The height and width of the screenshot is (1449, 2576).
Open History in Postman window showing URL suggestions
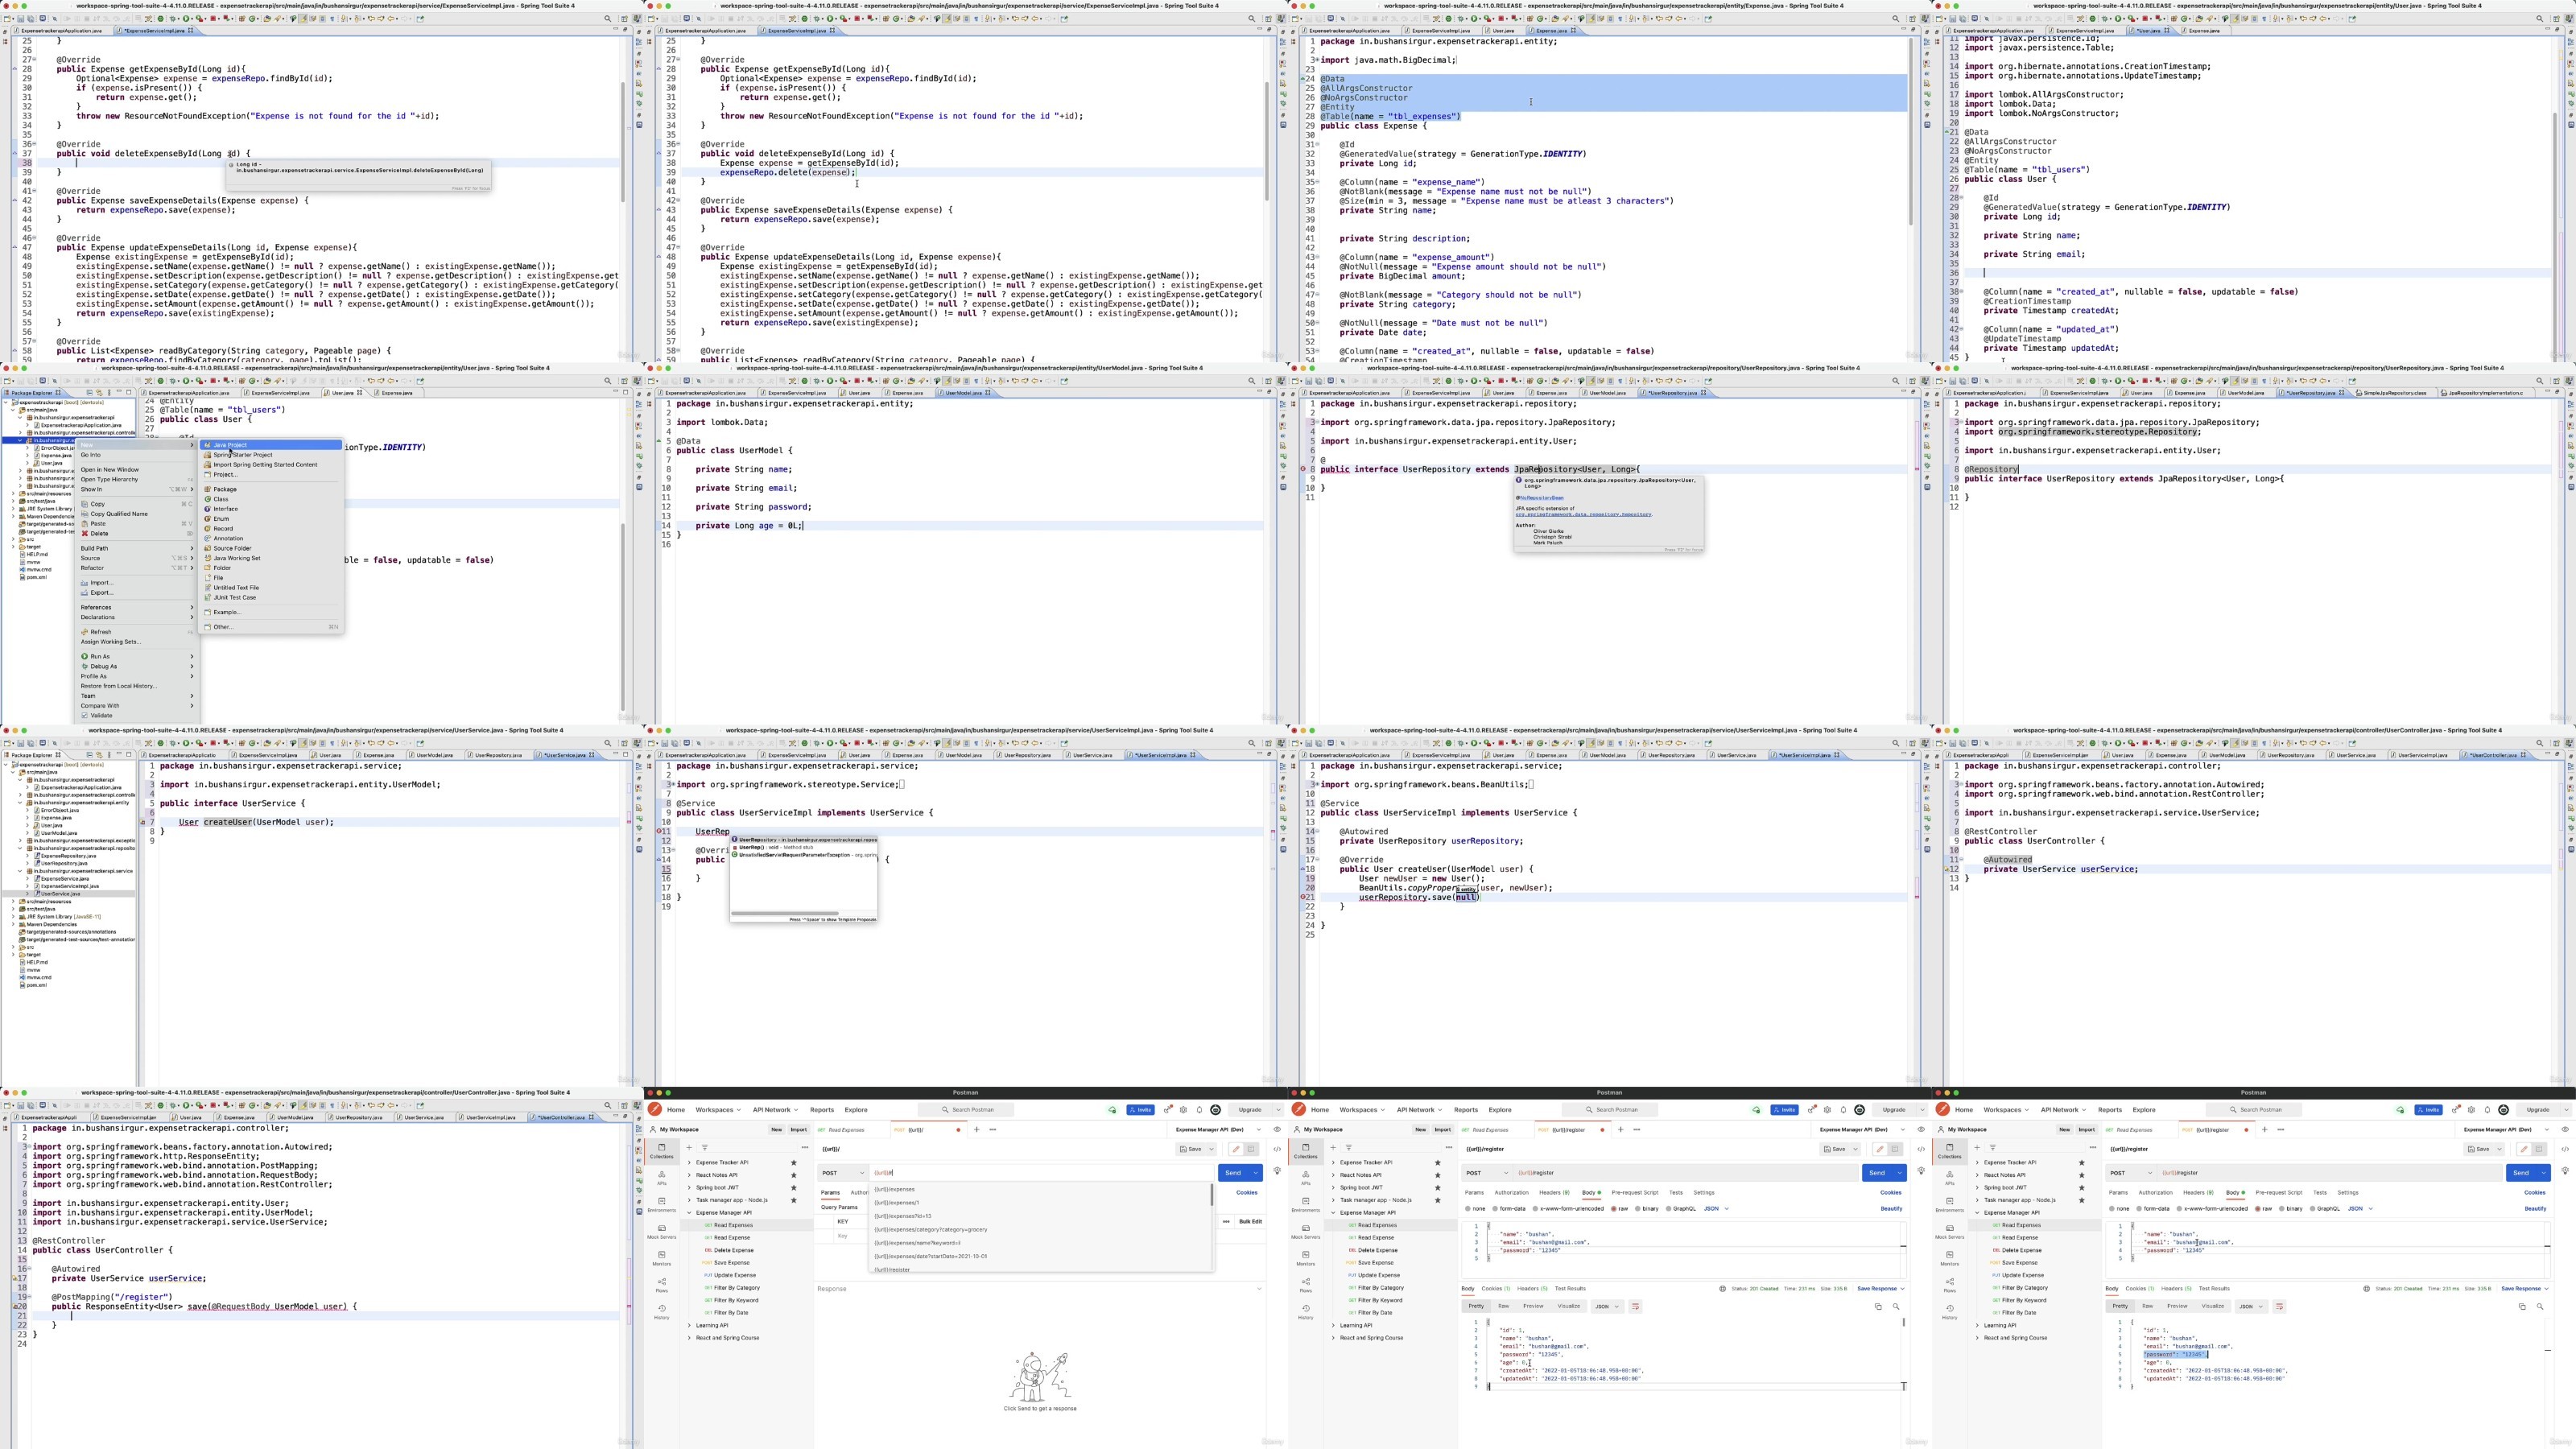pyautogui.click(x=661, y=1313)
